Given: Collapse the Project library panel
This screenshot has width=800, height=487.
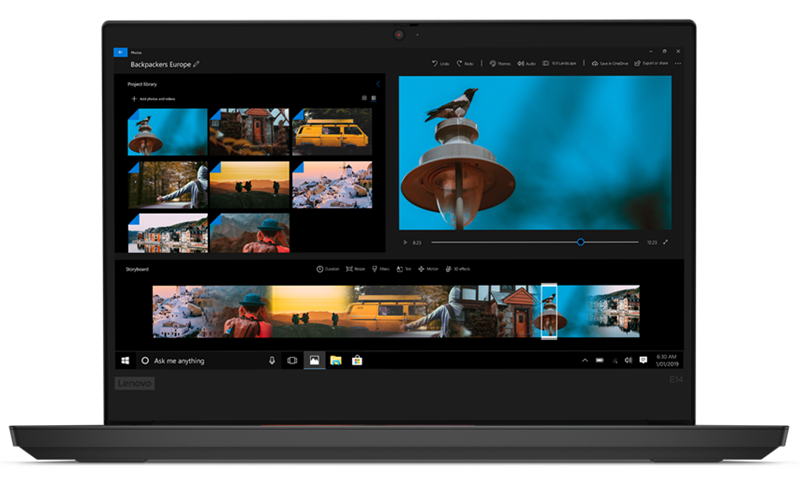Looking at the screenshot, I should pos(377,84).
